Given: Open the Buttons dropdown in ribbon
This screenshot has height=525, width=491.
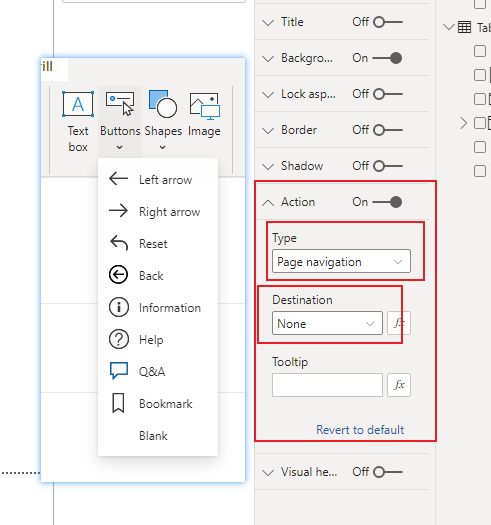Looking at the screenshot, I should (x=120, y=122).
